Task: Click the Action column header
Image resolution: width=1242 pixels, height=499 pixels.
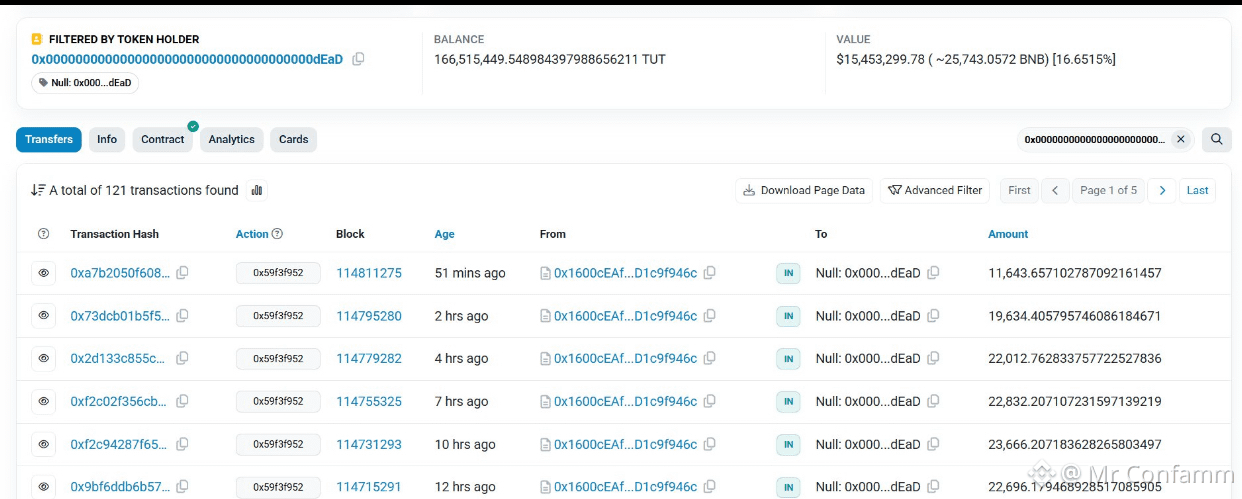Action: pos(252,234)
